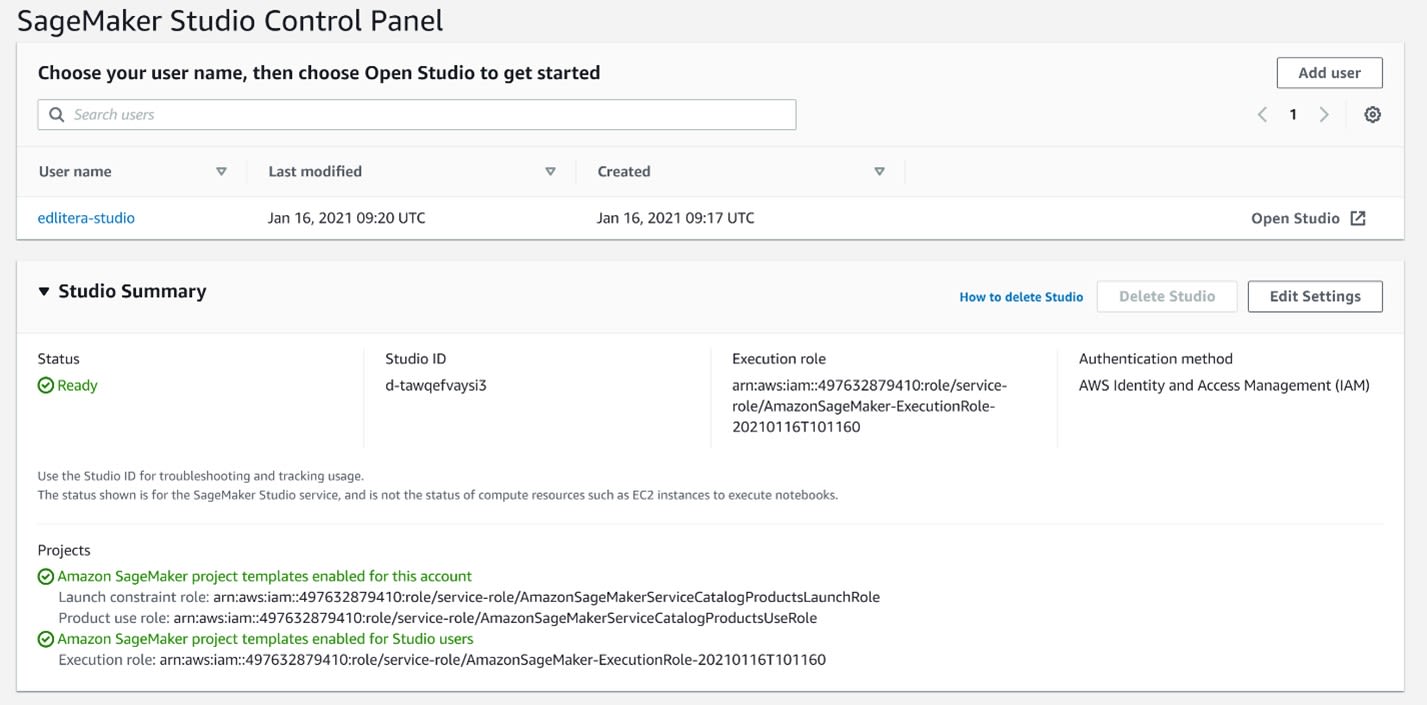Click the Projects heading

[x=64, y=550]
